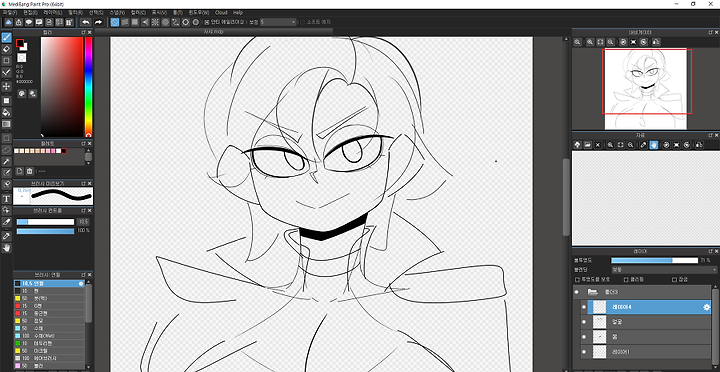Float the Navigator panel with popout icon
Image resolution: width=720 pixels, height=372 pixels.
[x=710, y=32]
